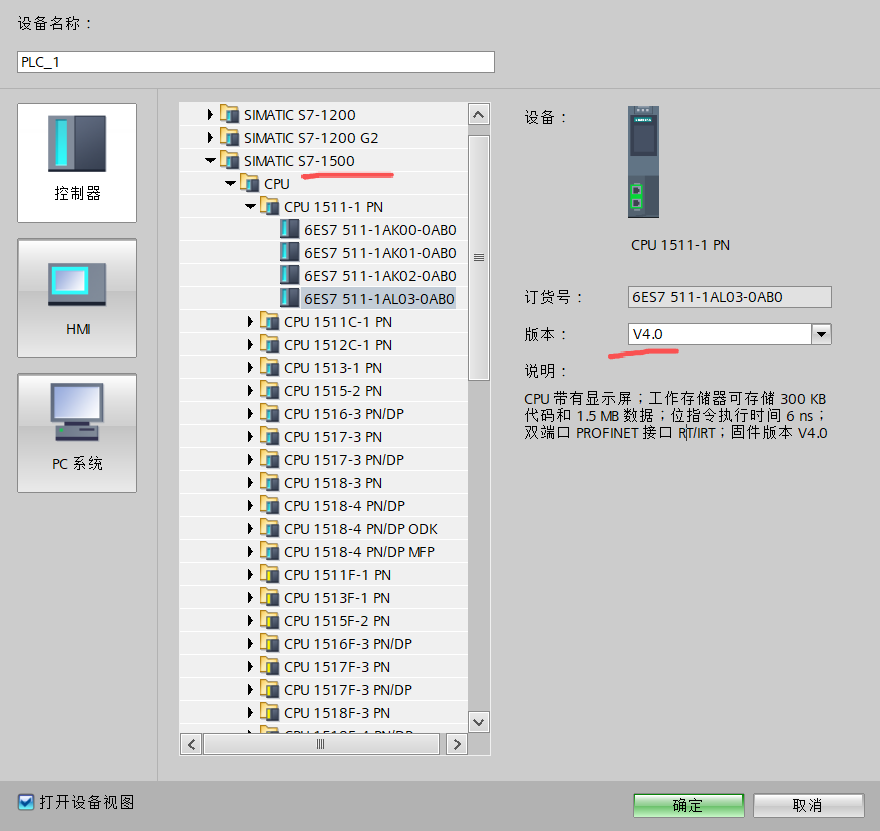Collapse the CPU tree node

click(230, 183)
